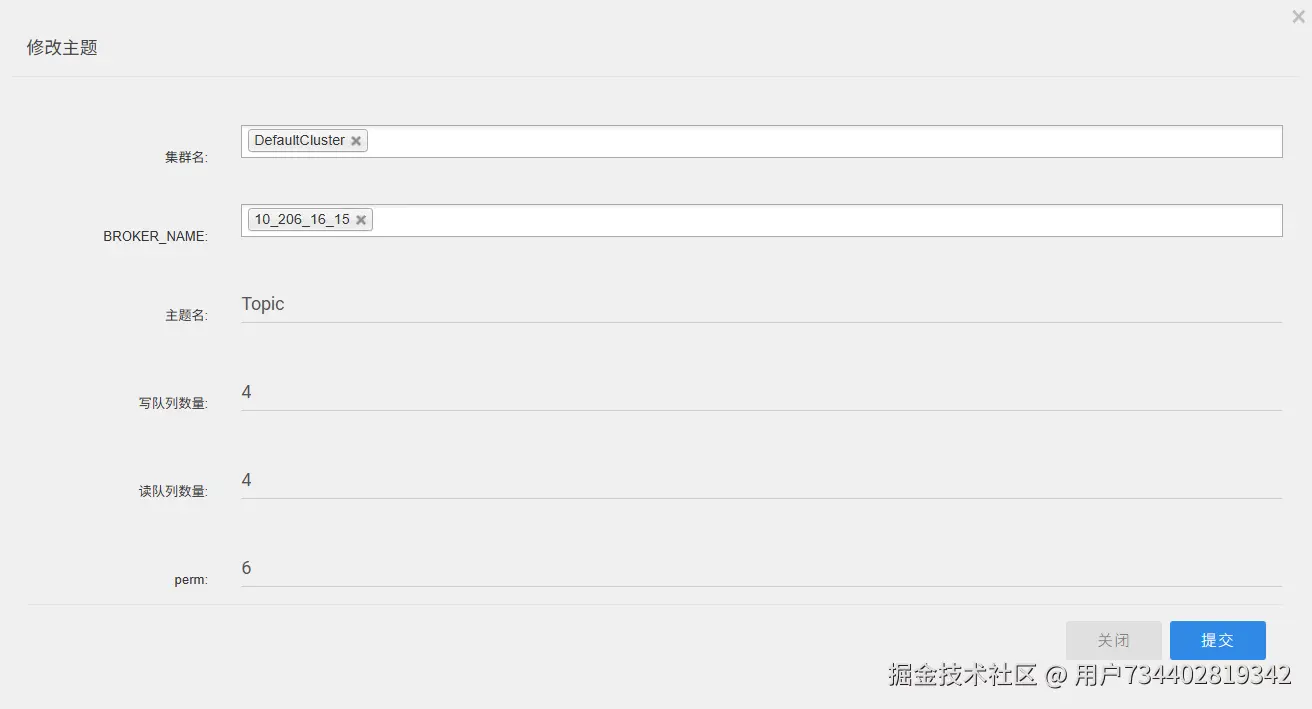
Task: Focus the perm input field
Action: coord(762,568)
